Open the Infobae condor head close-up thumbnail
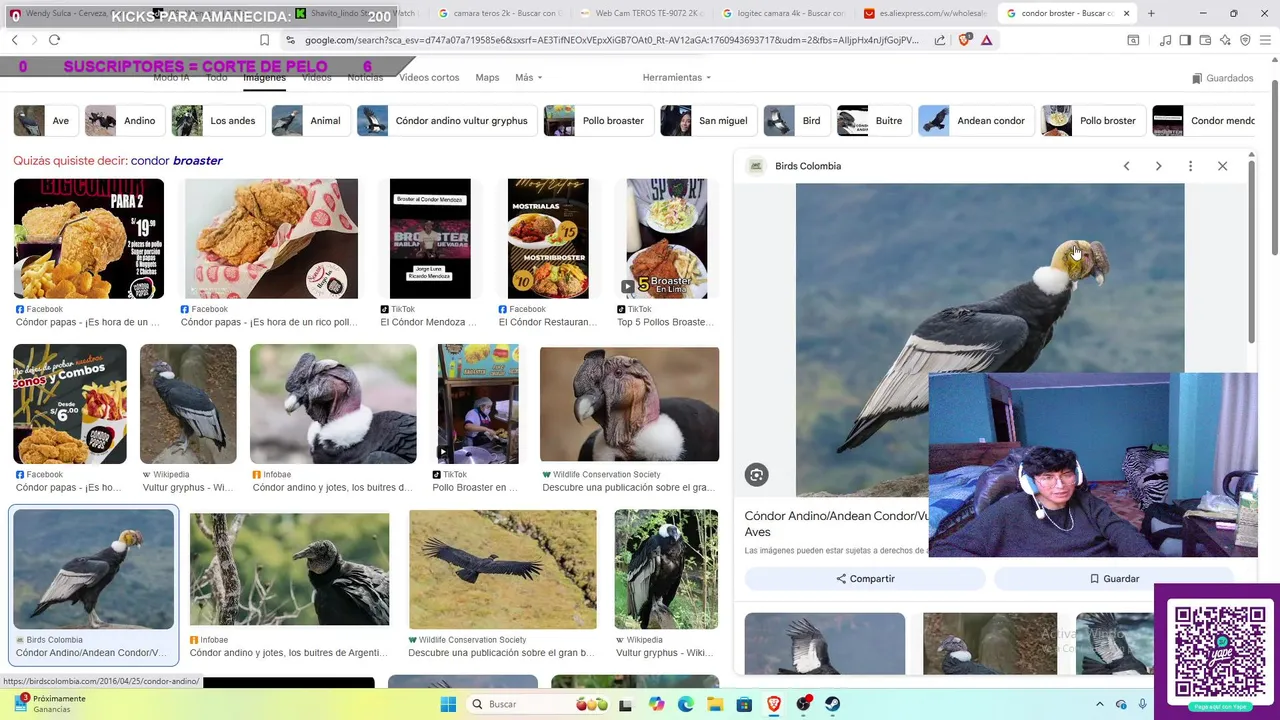The image size is (1280, 720). coord(333,404)
